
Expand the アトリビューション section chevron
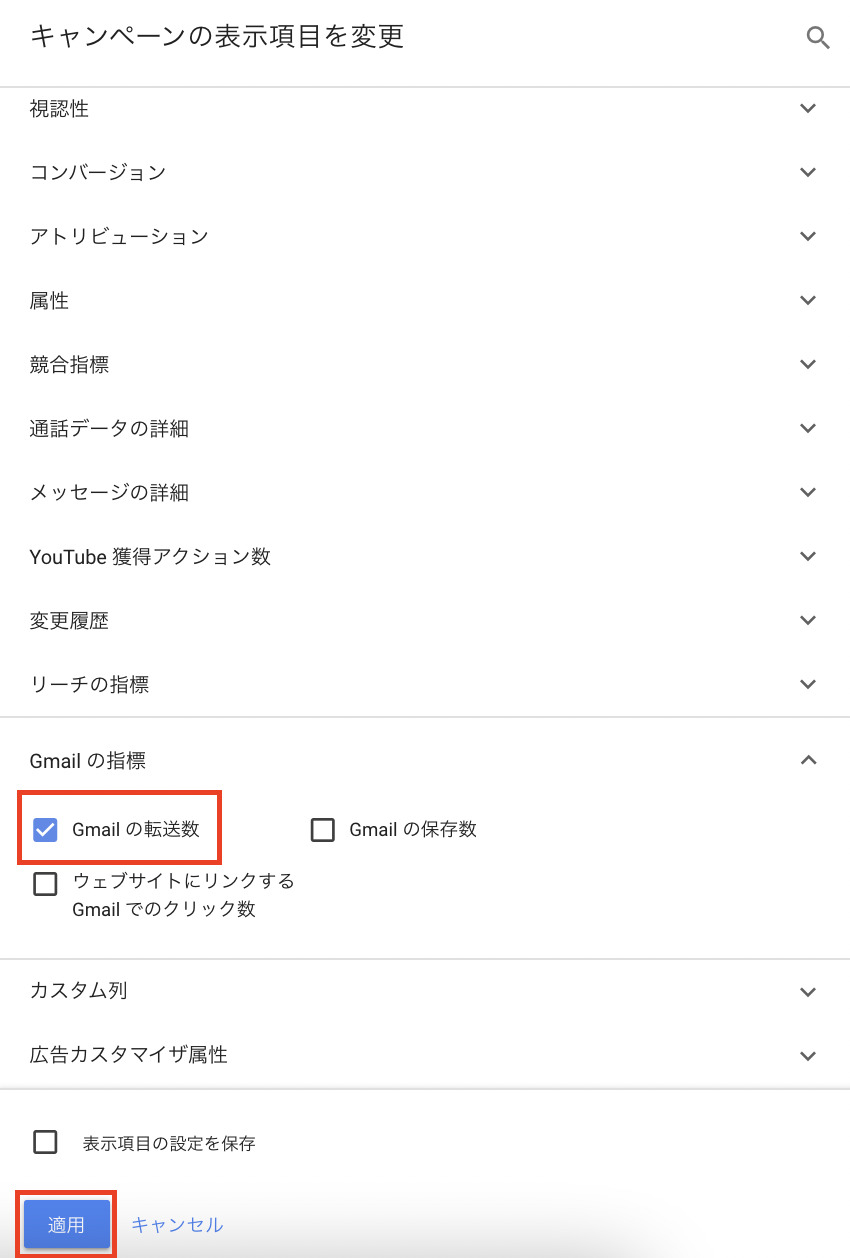coord(809,236)
